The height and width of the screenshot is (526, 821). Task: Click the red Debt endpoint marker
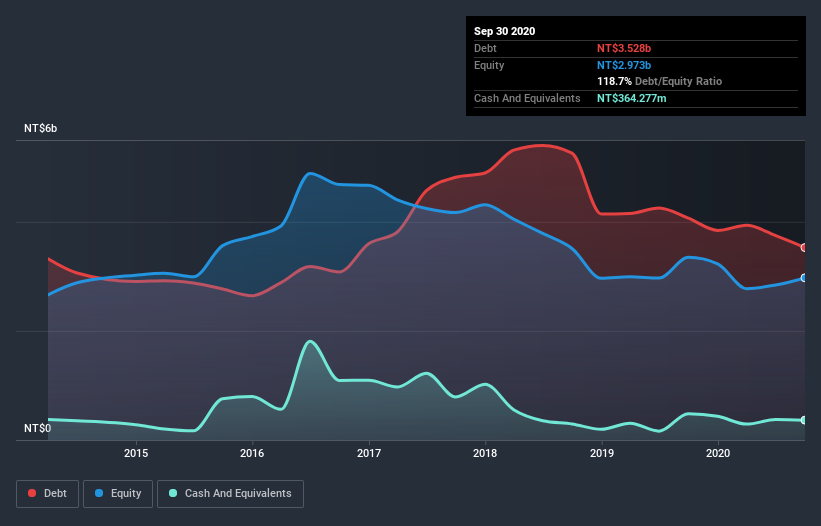[804, 248]
